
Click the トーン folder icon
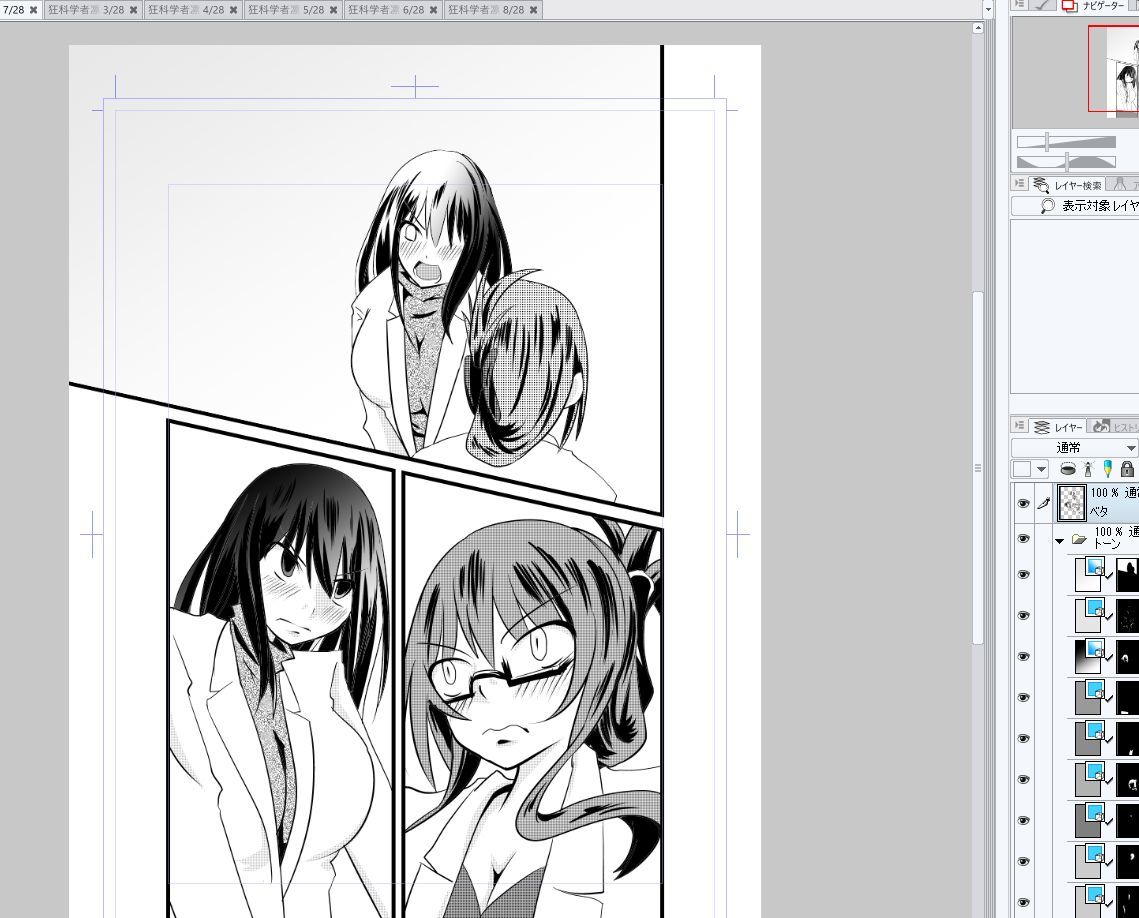pyautogui.click(x=1079, y=540)
